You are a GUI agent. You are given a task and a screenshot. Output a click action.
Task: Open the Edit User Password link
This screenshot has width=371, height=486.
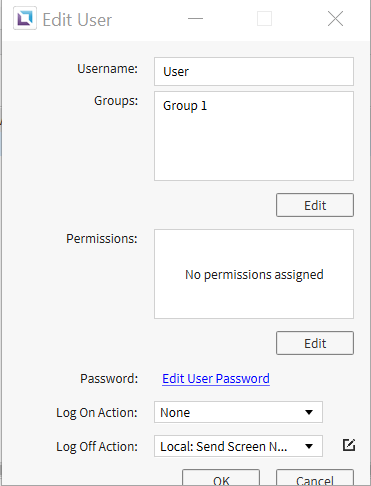tap(216, 379)
